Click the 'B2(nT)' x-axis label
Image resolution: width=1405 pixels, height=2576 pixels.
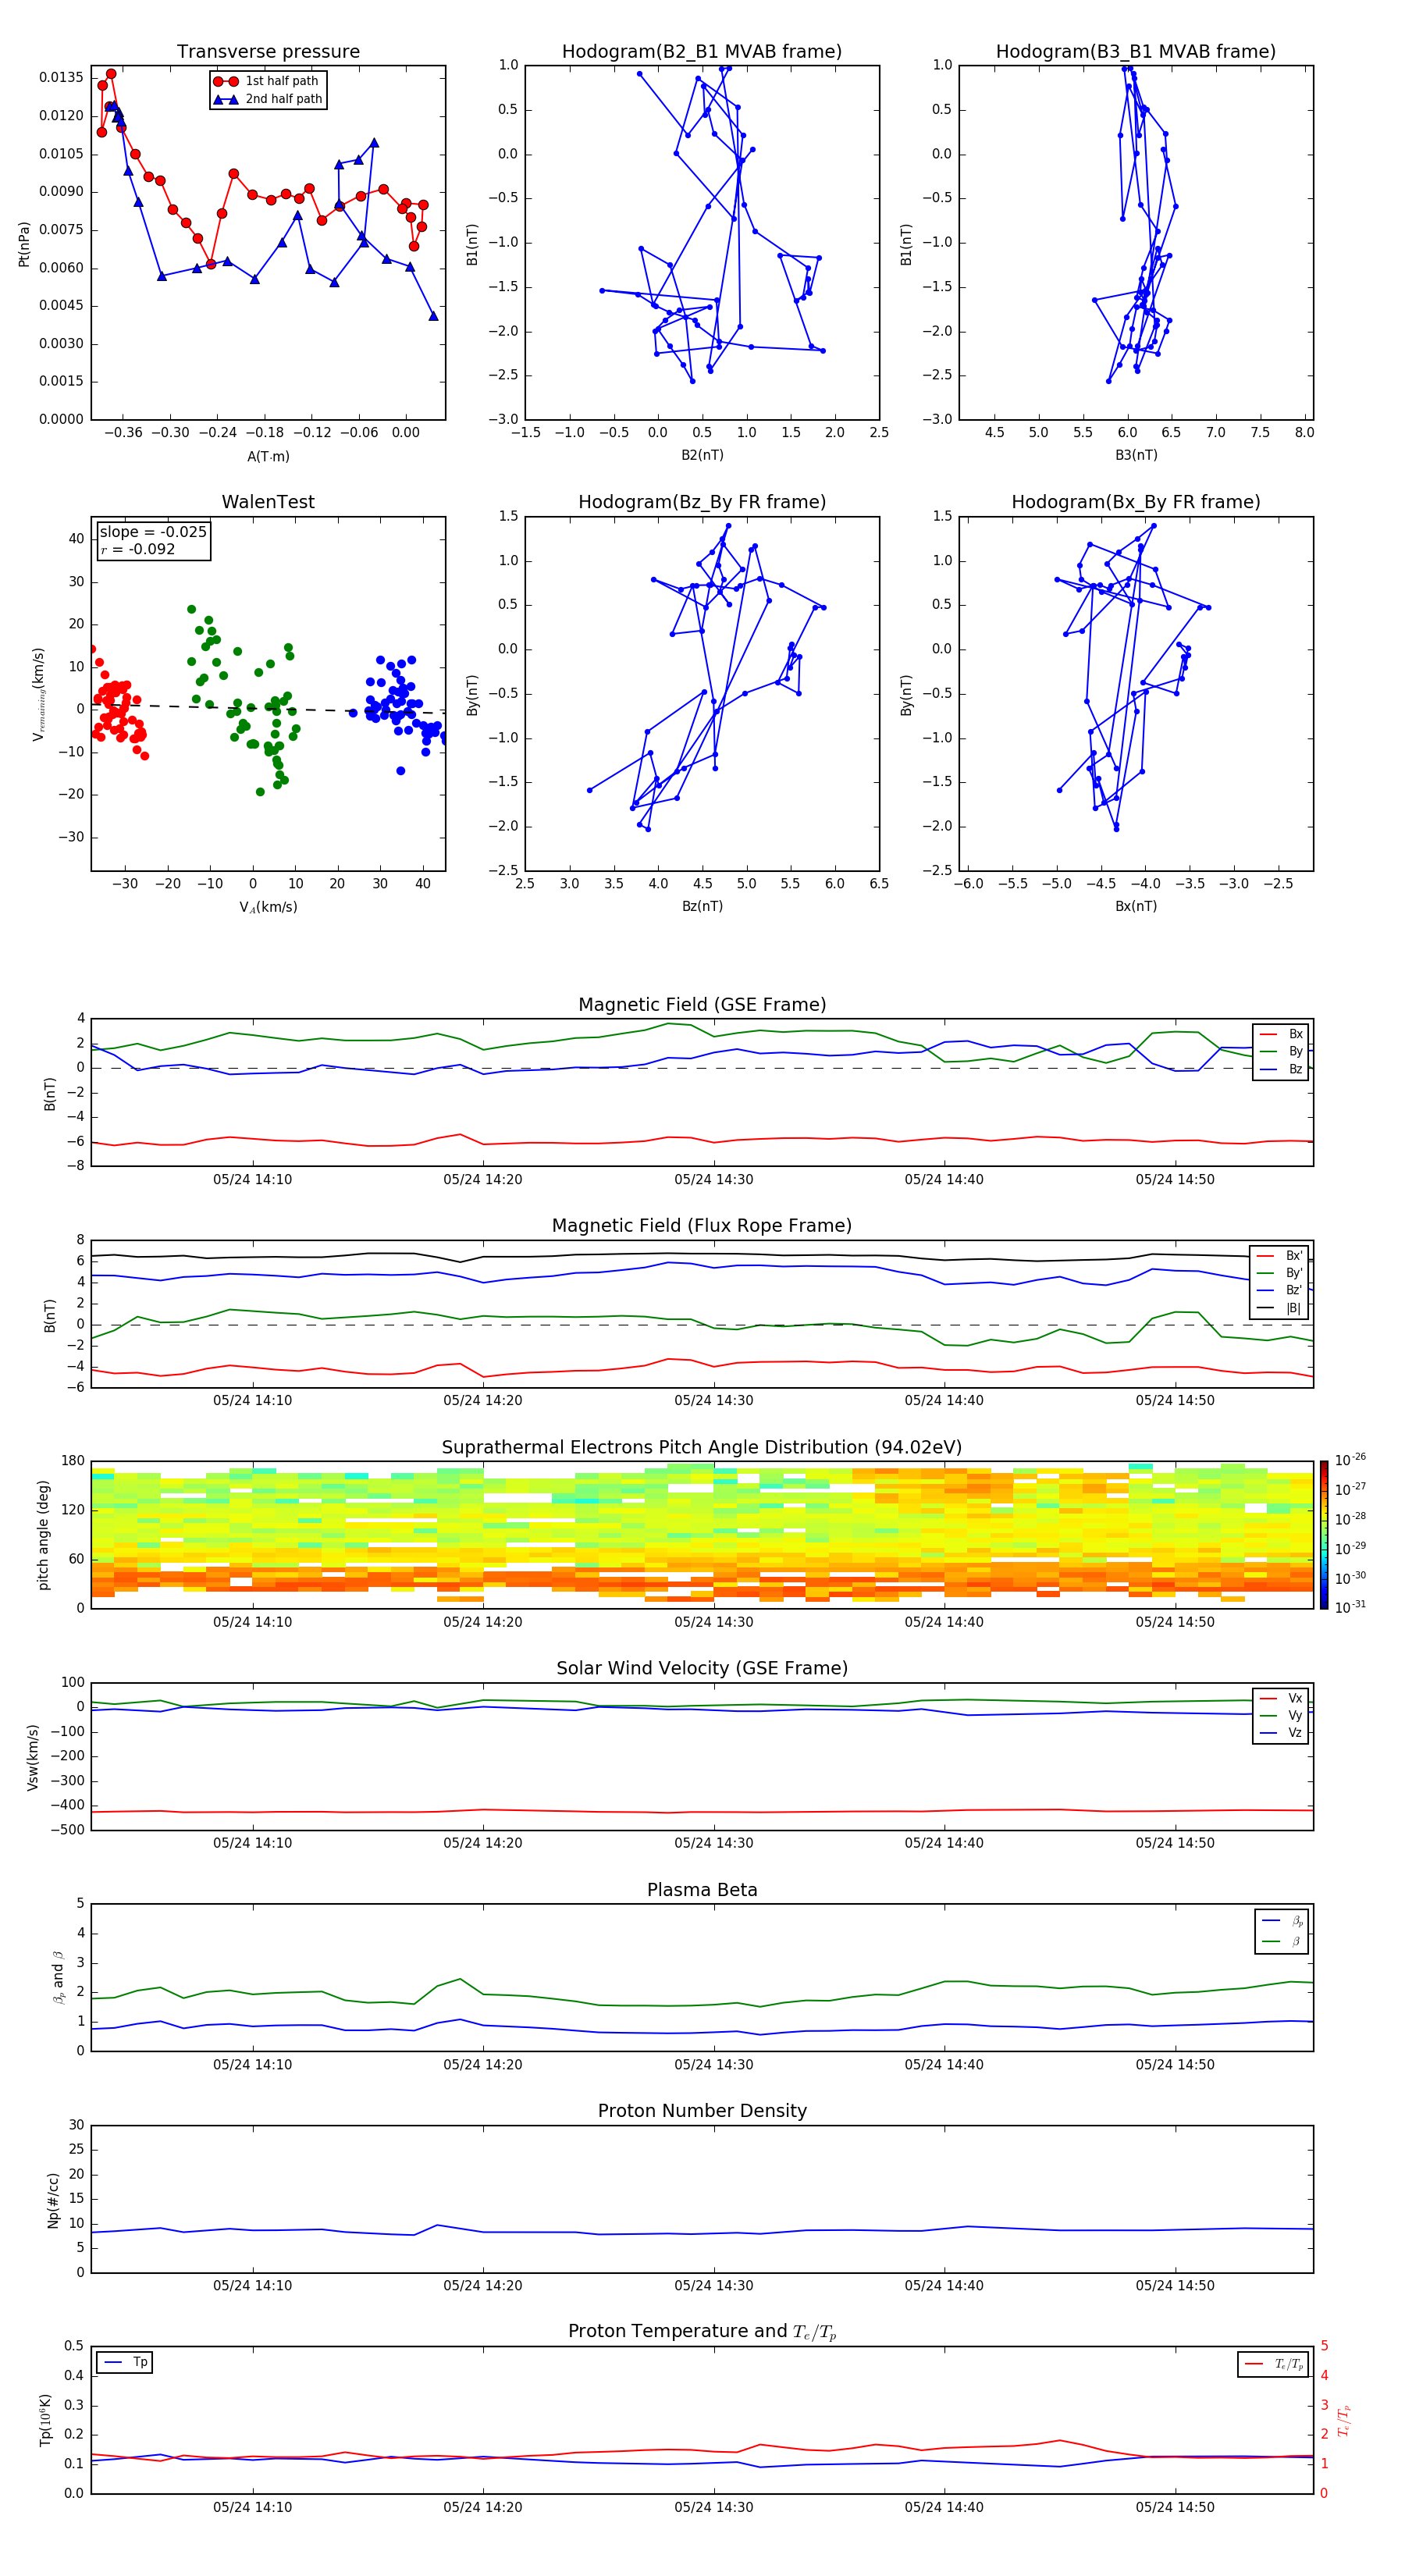coord(702,455)
